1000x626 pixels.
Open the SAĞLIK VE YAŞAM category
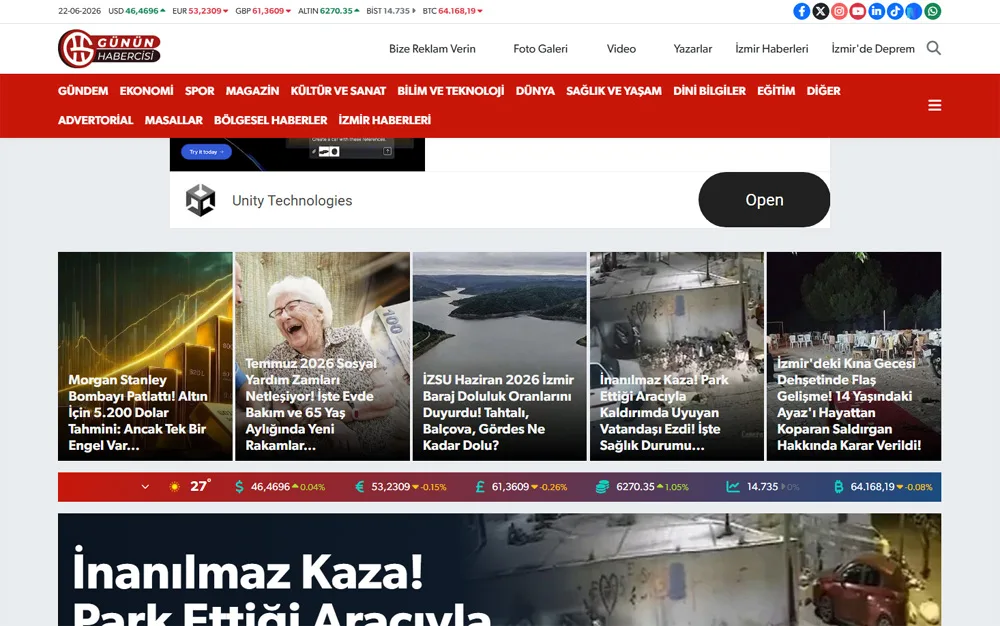tap(614, 91)
